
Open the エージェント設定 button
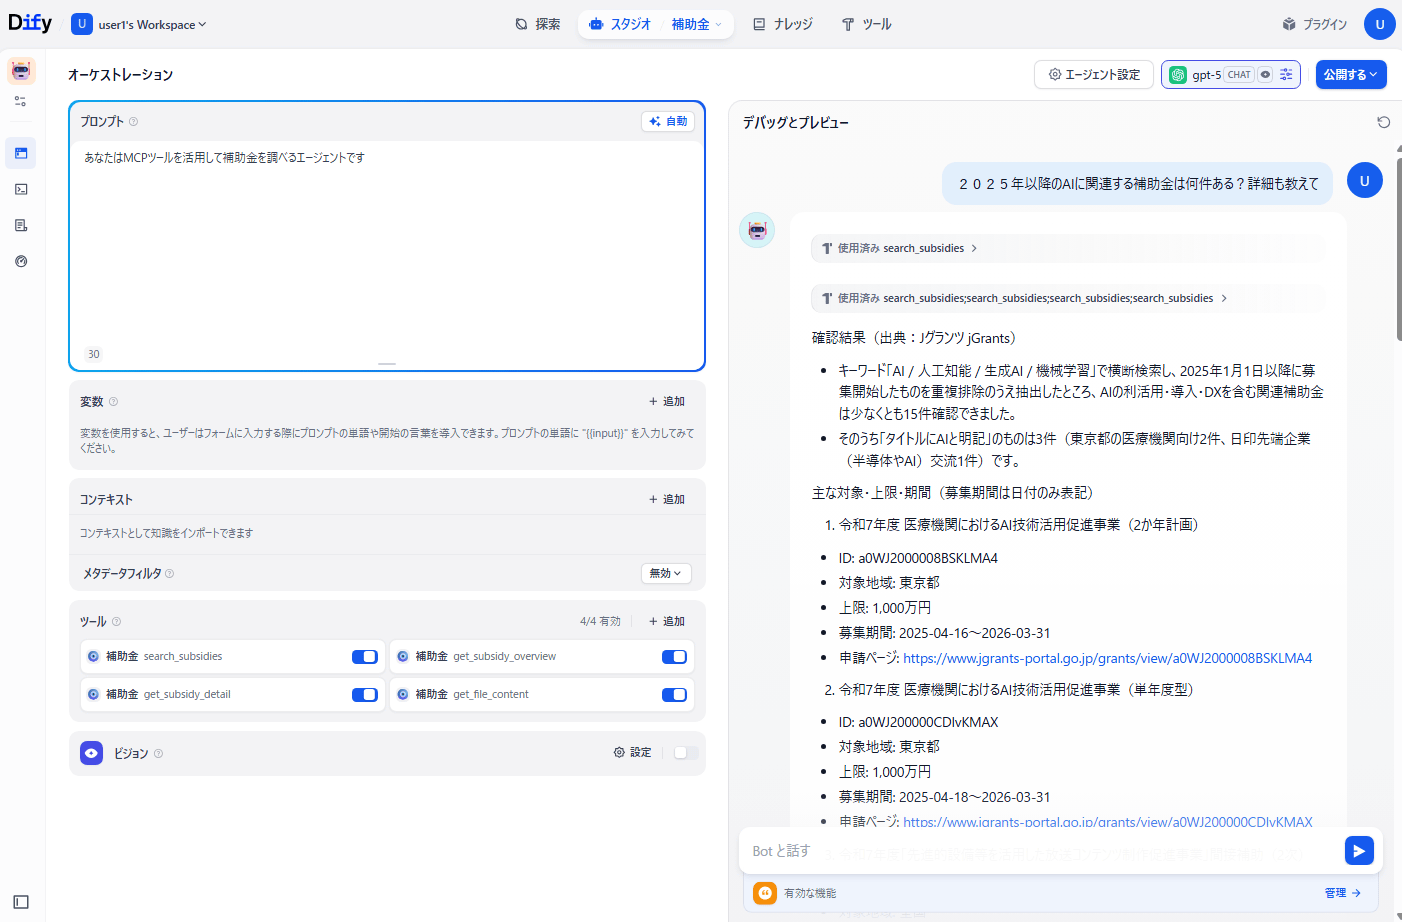tap(1093, 75)
